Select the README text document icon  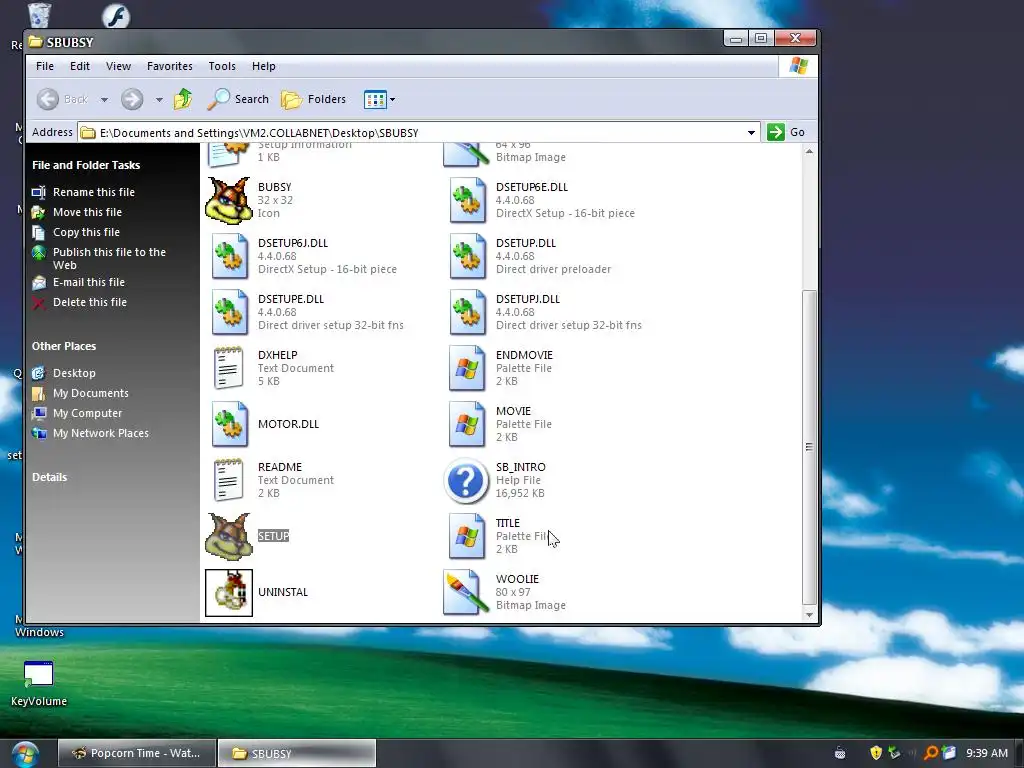click(x=229, y=480)
